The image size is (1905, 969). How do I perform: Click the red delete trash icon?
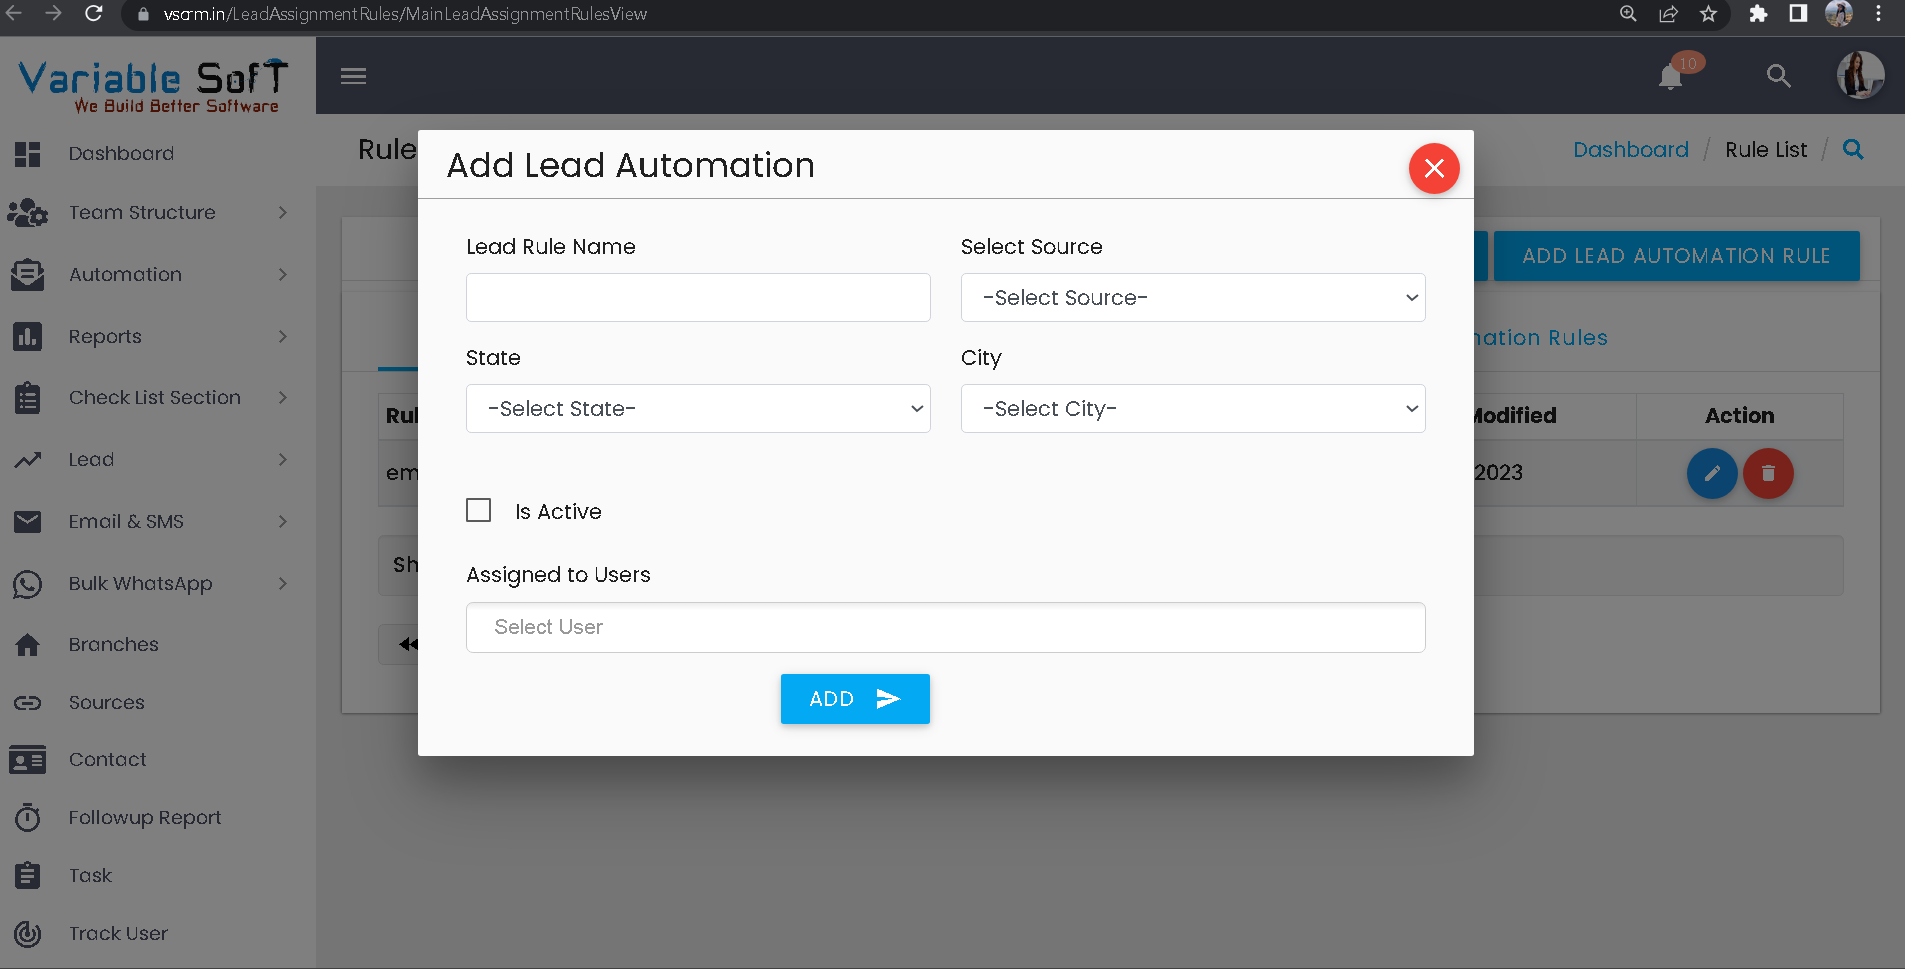tap(1767, 473)
